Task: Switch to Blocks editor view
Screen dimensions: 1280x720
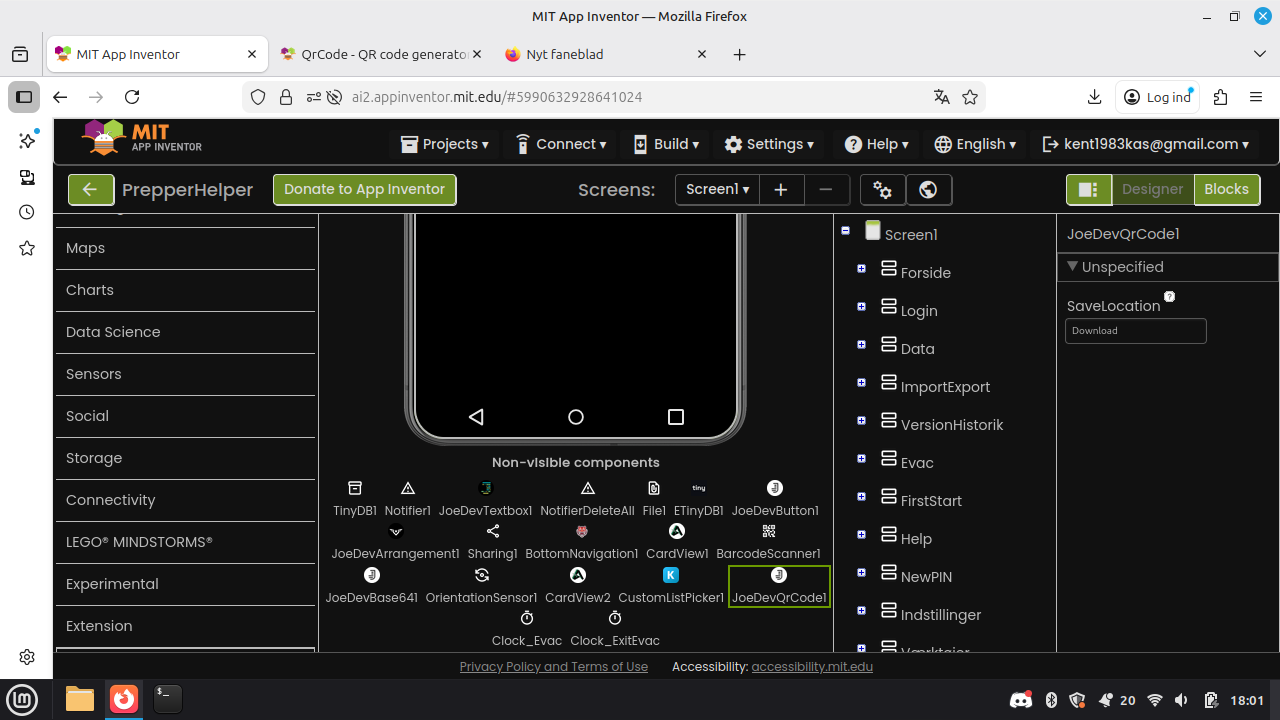Action: click(1226, 189)
